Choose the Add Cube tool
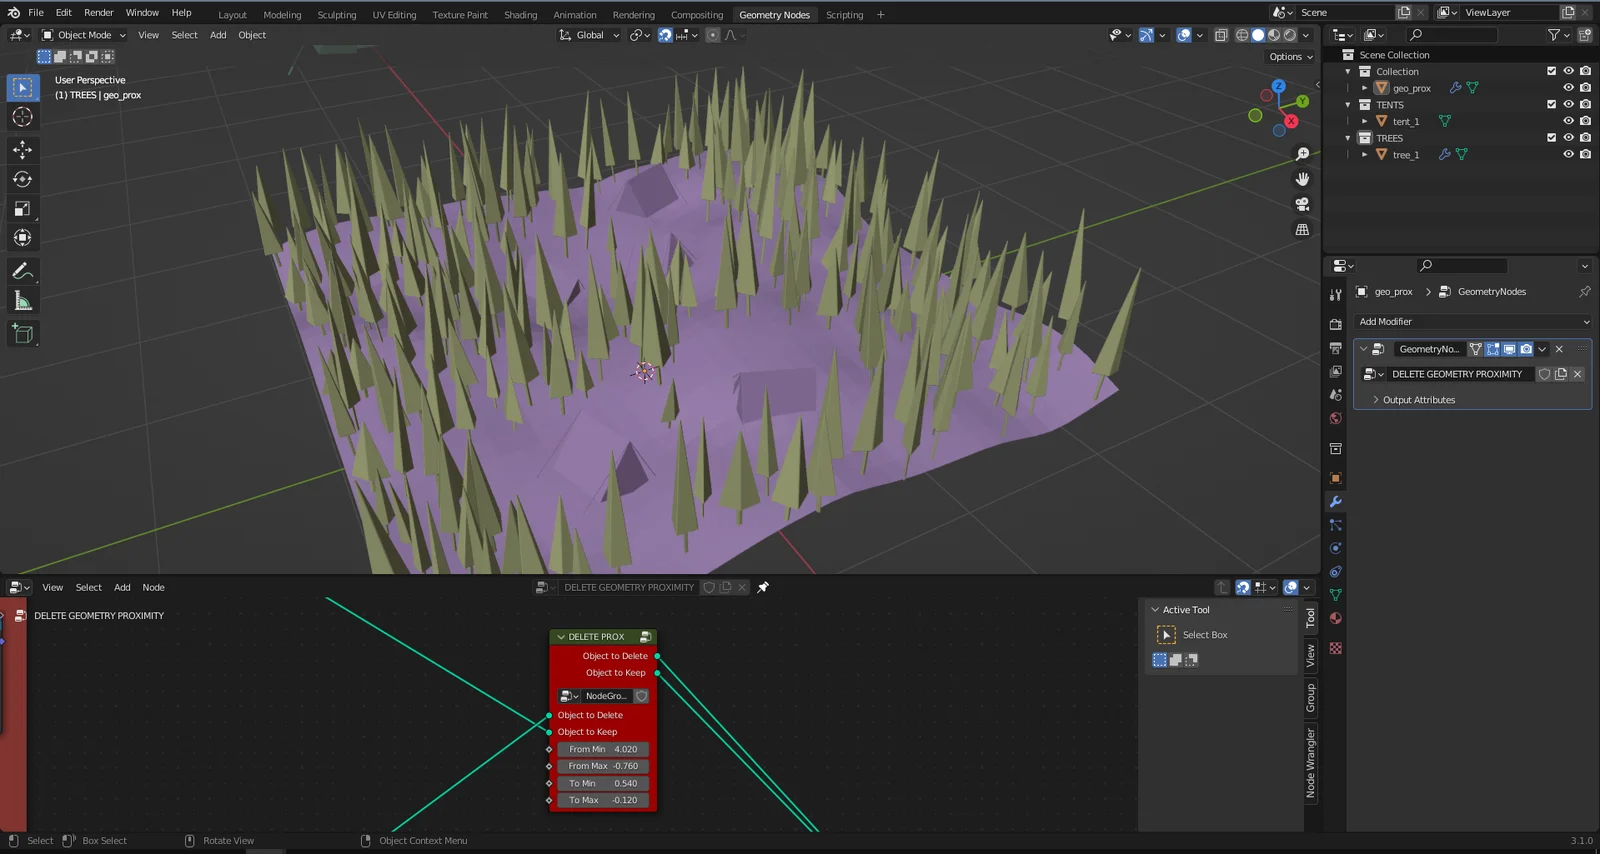 [x=22, y=334]
